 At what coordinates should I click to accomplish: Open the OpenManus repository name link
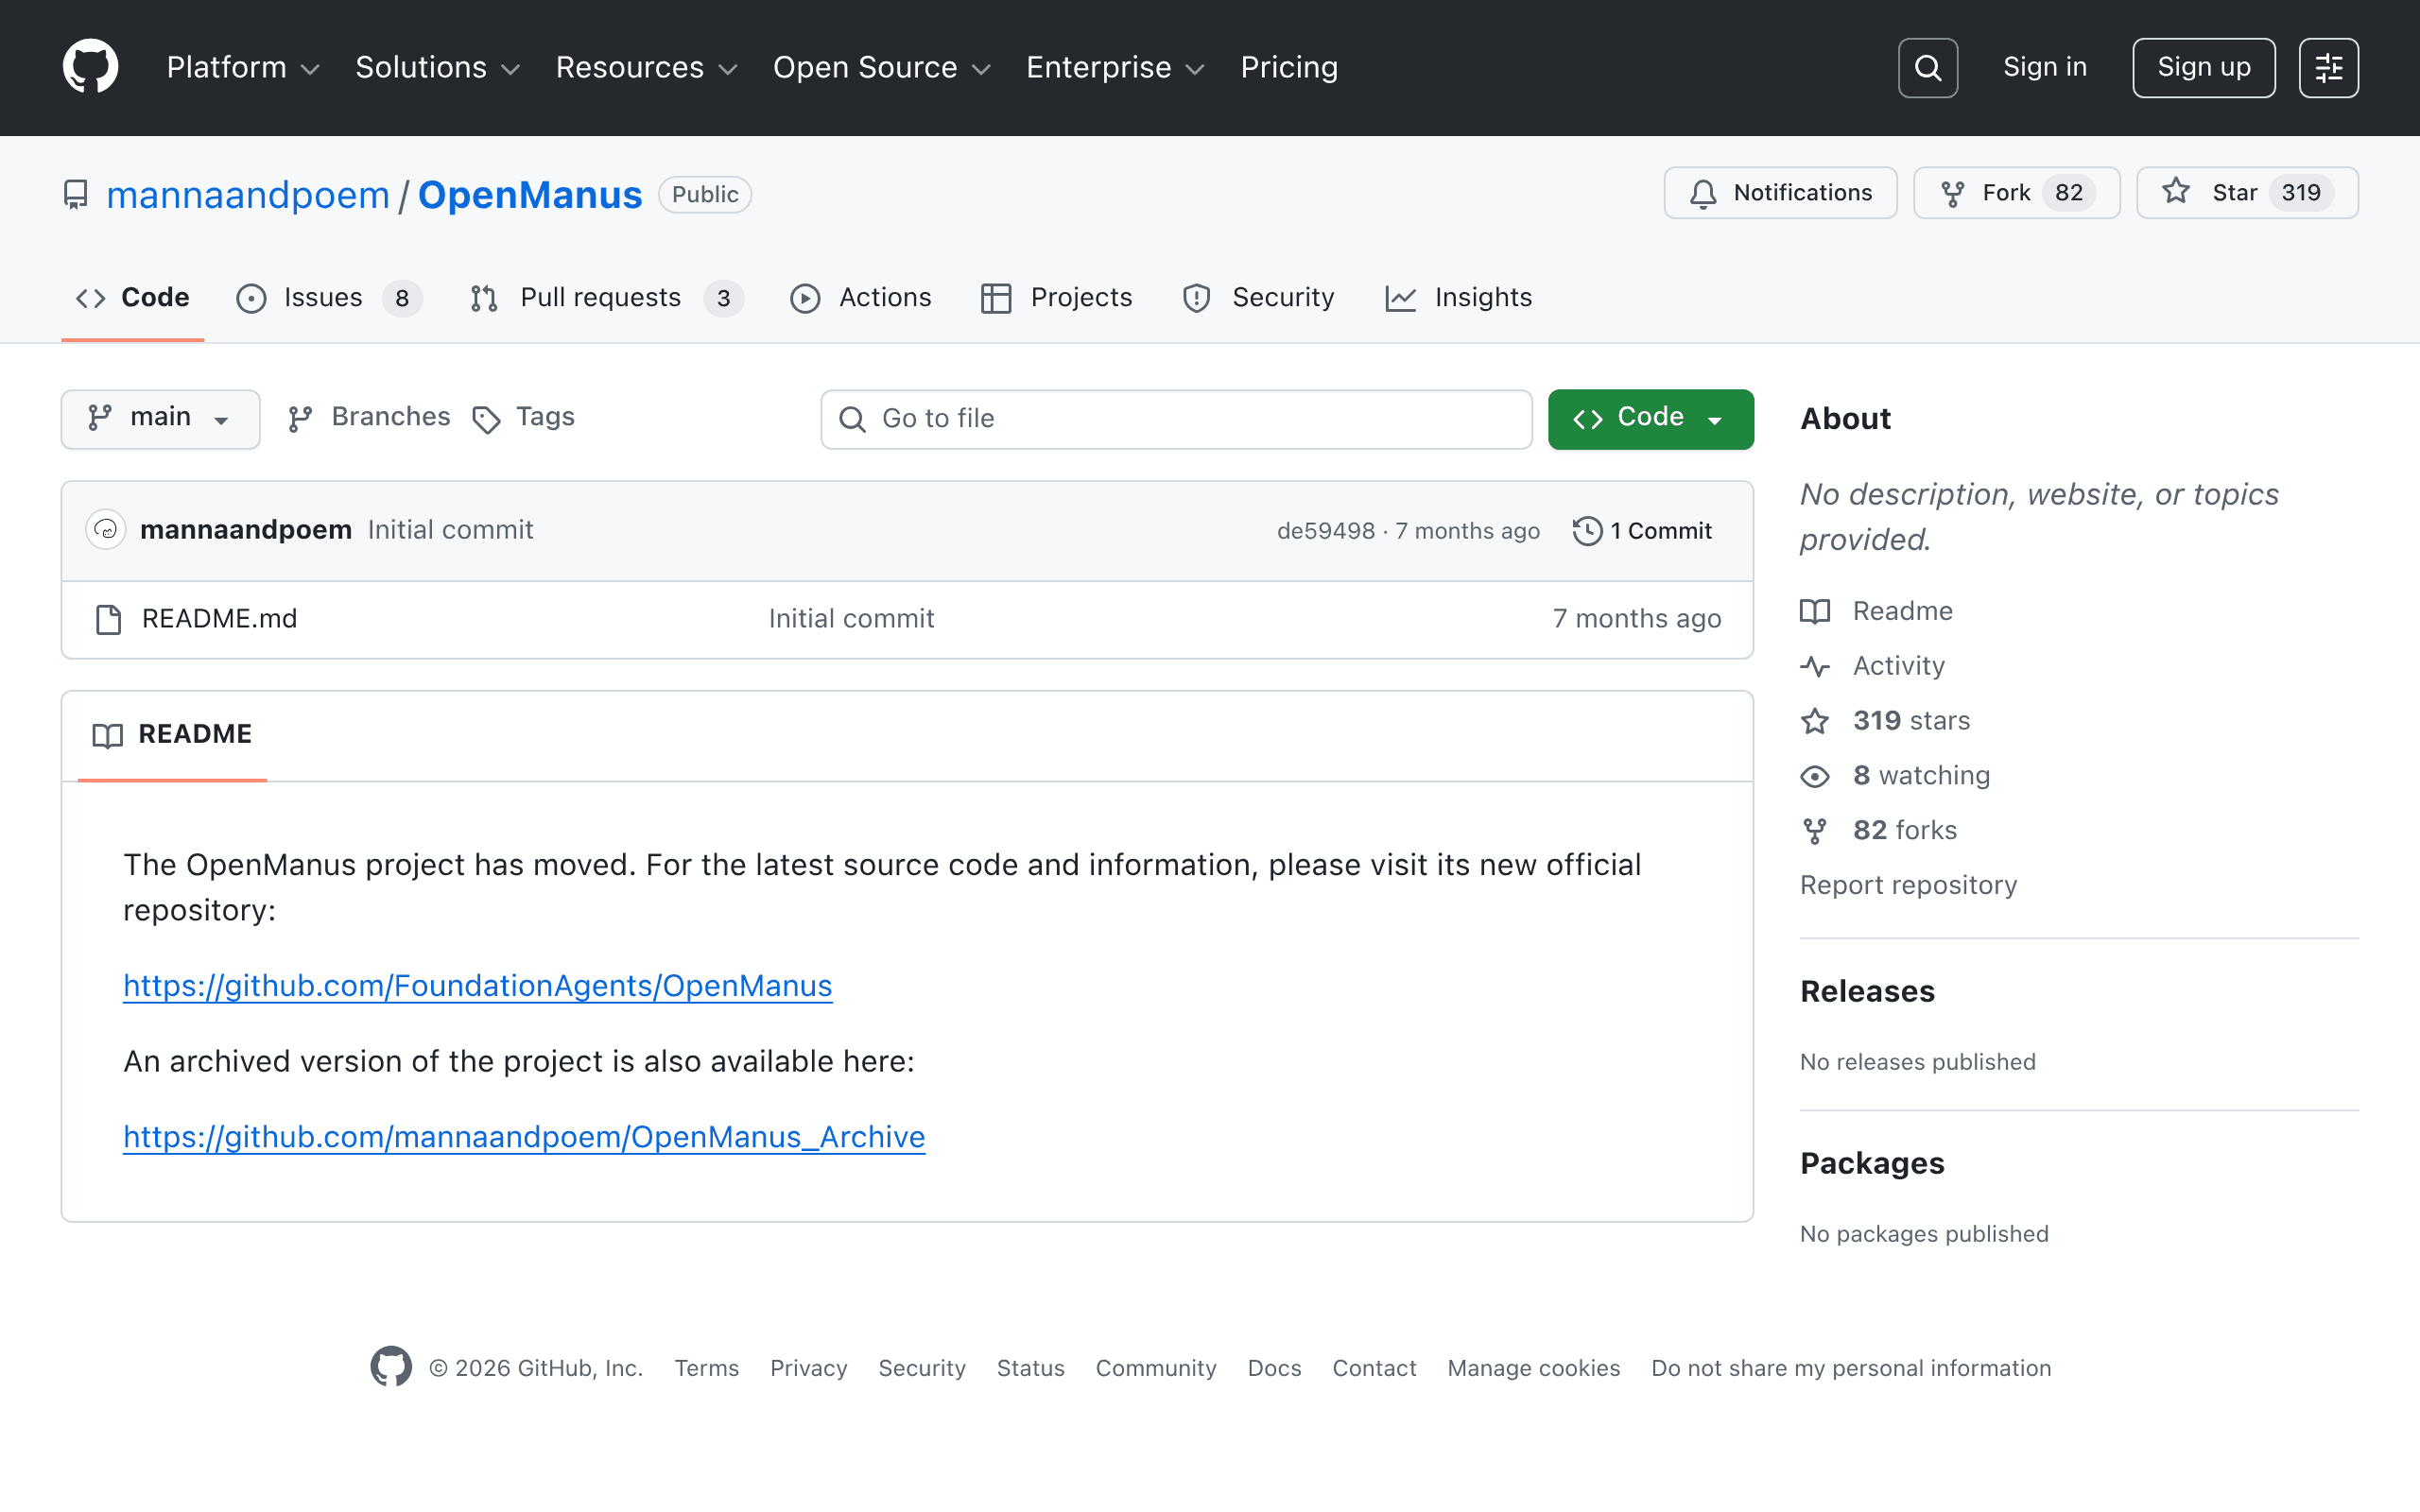click(530, 195)
